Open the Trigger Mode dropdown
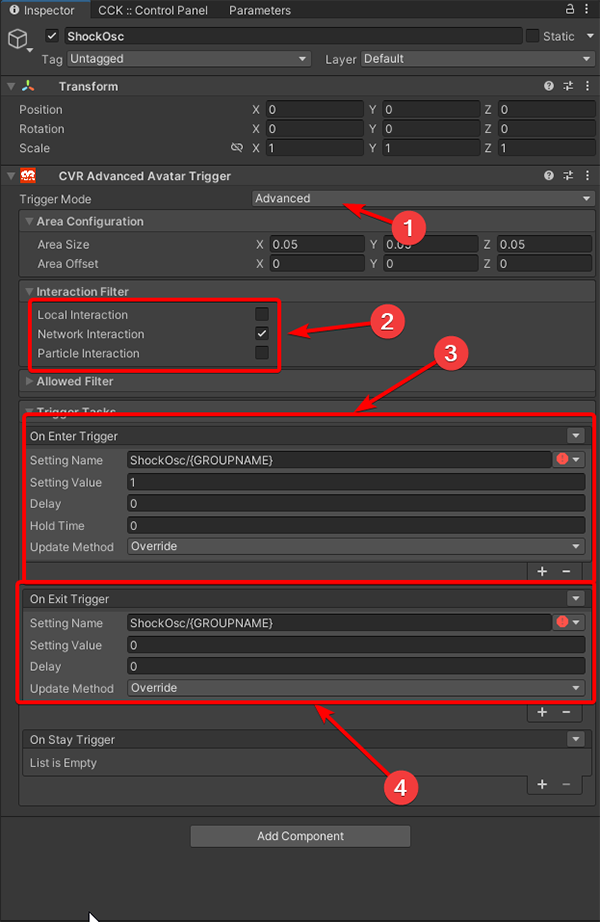 coord(423,199)
